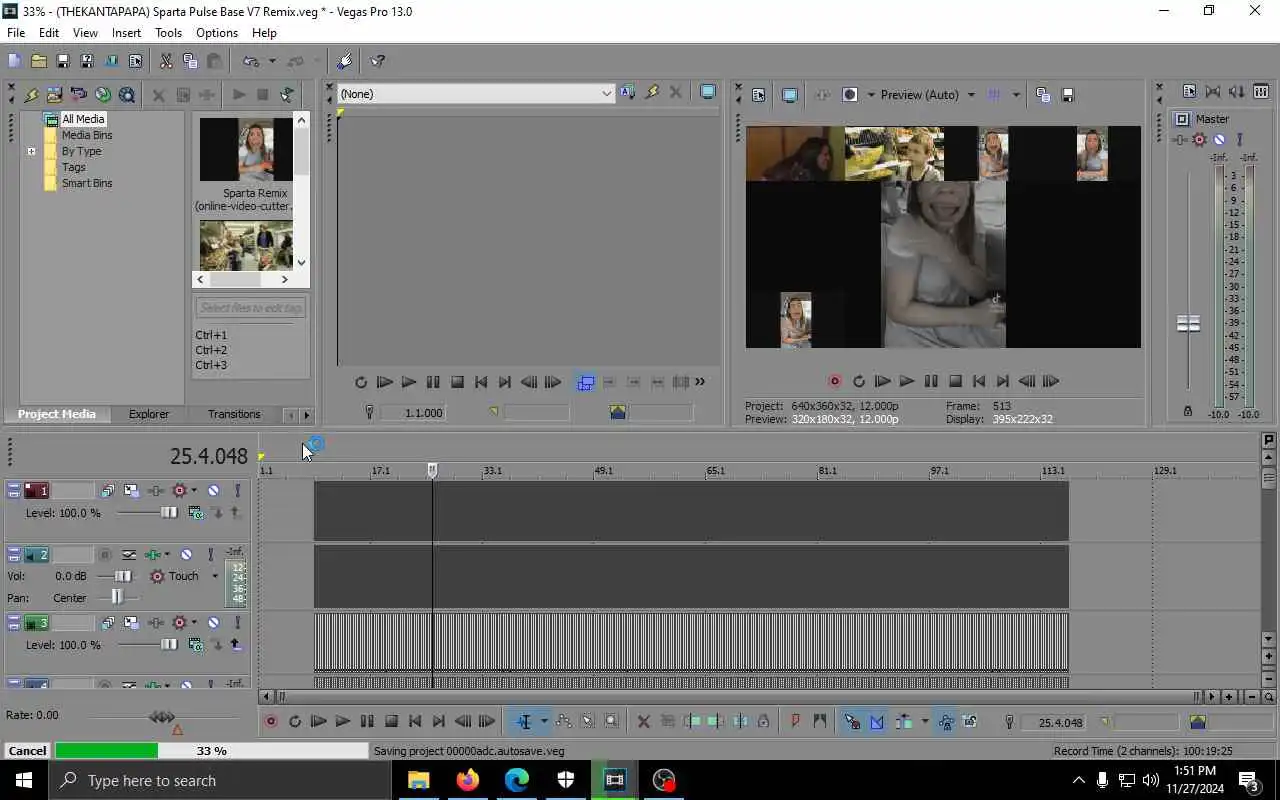Click the timeline Record button
This screenshot has width=1280, height=800.
click(x=271, y=721)
